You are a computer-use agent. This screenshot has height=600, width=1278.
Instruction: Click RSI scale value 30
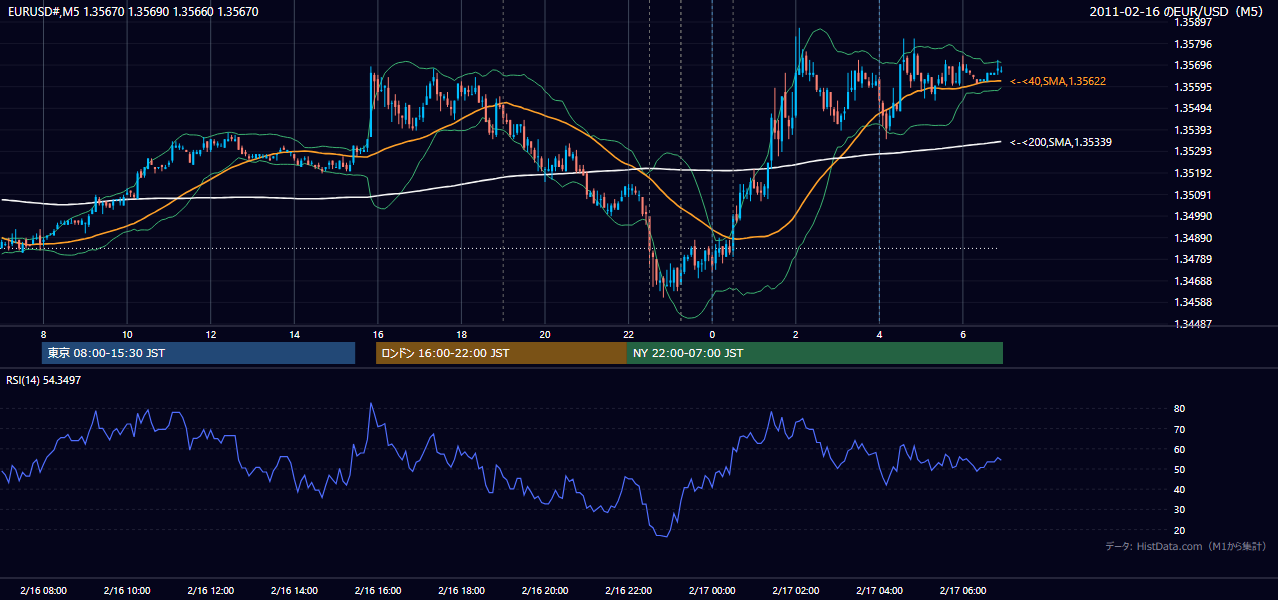pos(1180,510)
